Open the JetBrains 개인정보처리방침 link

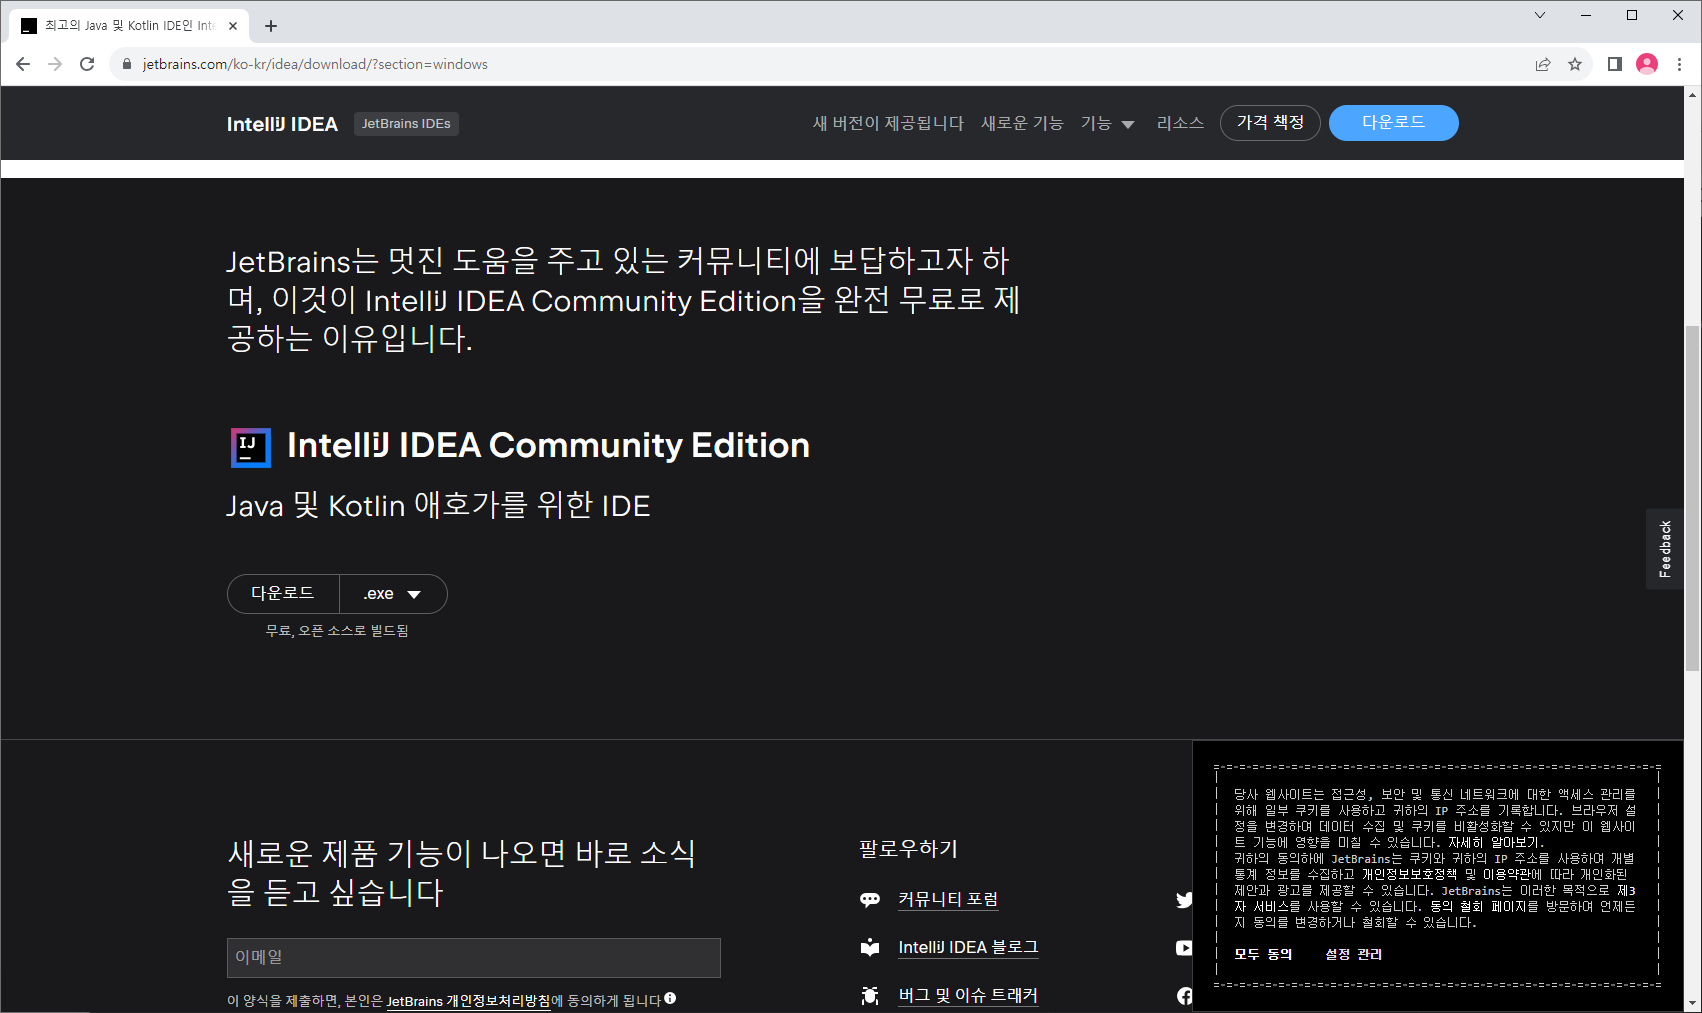pyautogui.click(x=468, y=1001)
